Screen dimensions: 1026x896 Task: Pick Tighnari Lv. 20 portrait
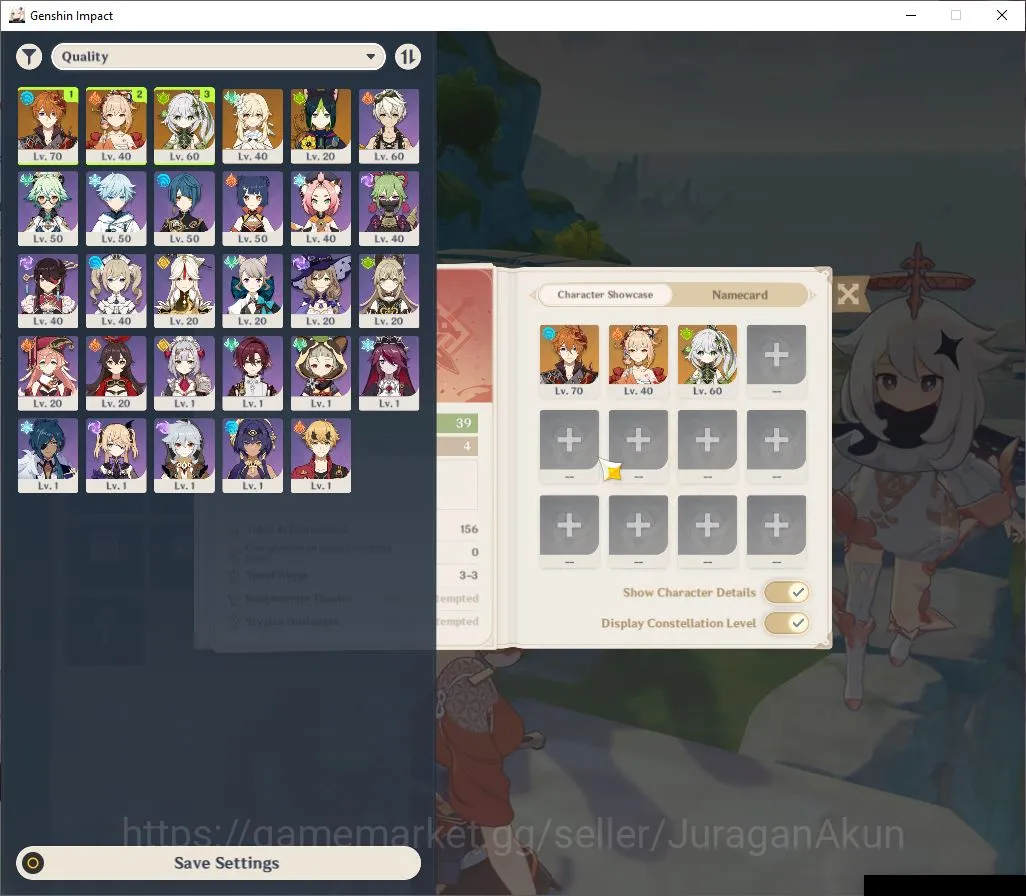pyautogui.click(x=321, y=126)
